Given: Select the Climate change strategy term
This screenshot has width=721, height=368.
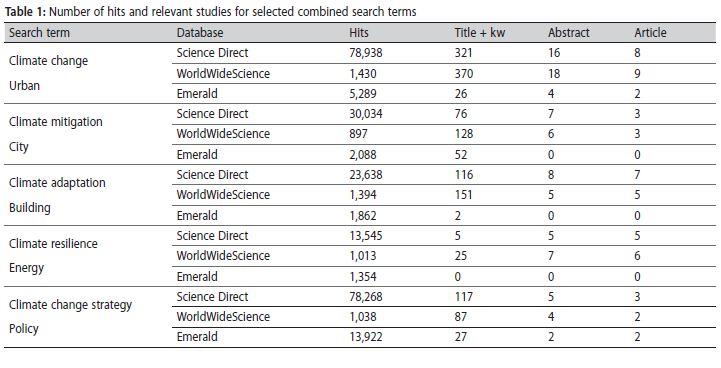Looking at the screenshot, I should click(x=70, y=305).
